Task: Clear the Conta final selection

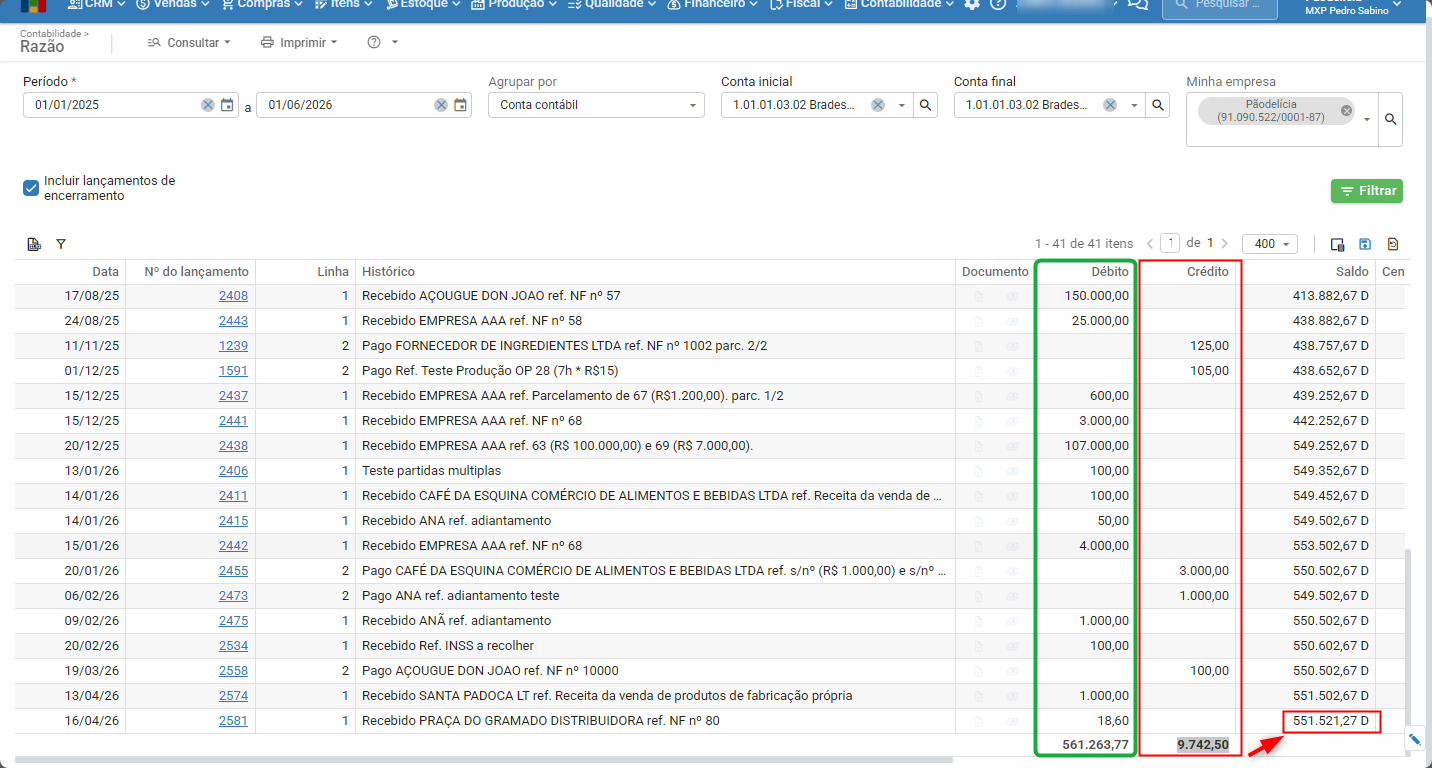Action: tap(1110, 105)
